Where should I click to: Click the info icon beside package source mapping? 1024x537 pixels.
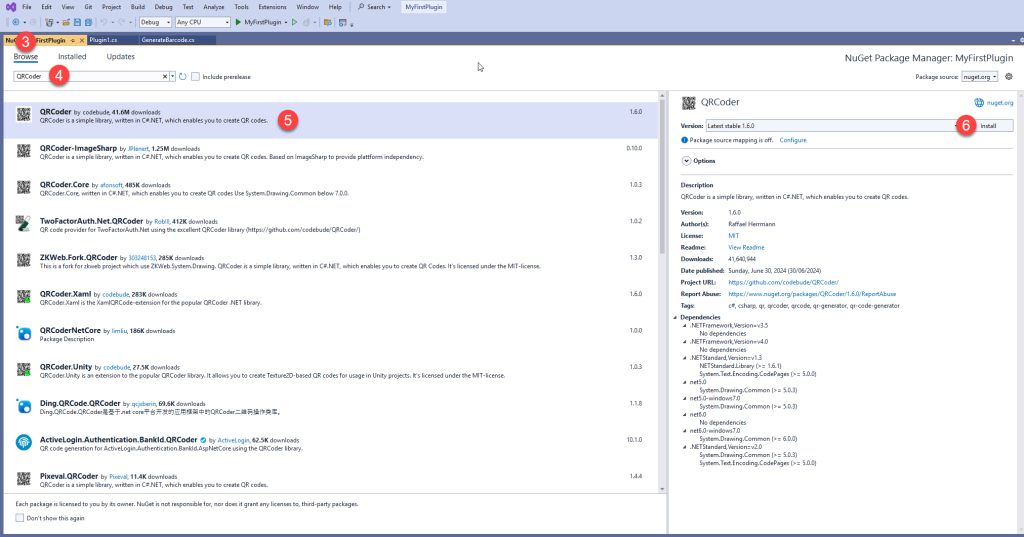click(x=684, y=140)
